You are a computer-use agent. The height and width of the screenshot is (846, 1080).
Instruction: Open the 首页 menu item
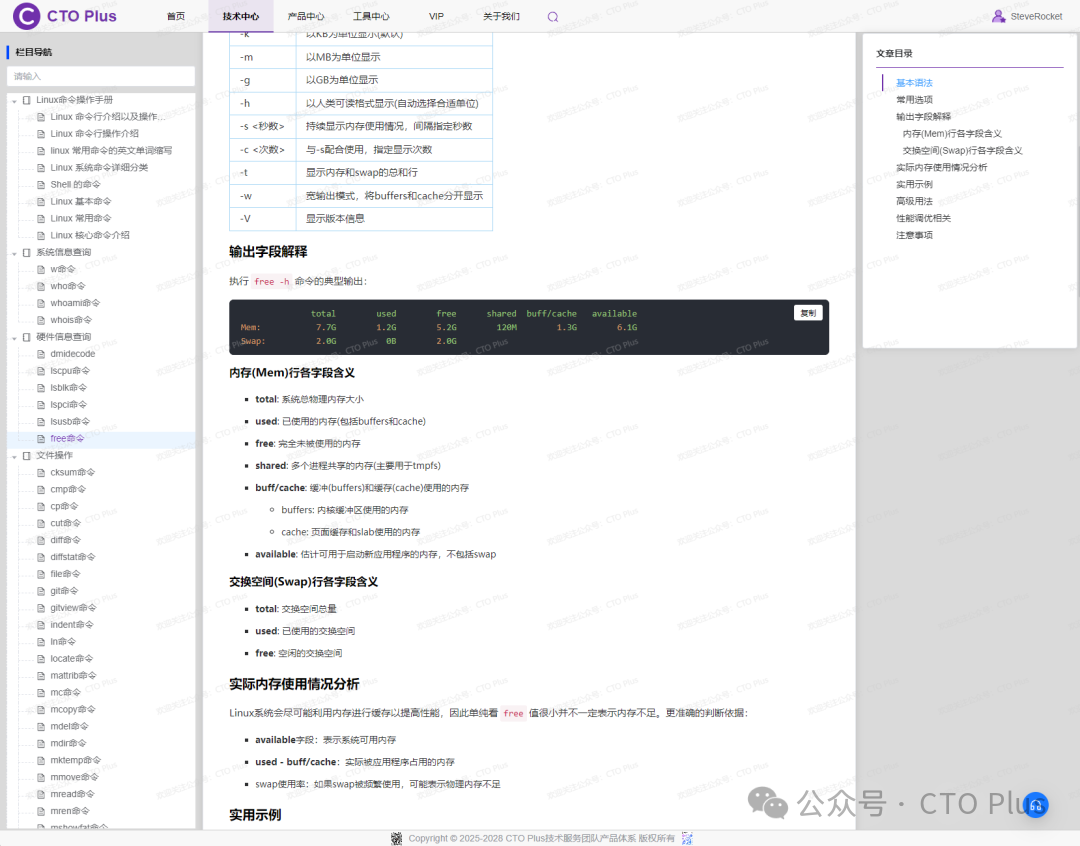coord(176,16)
